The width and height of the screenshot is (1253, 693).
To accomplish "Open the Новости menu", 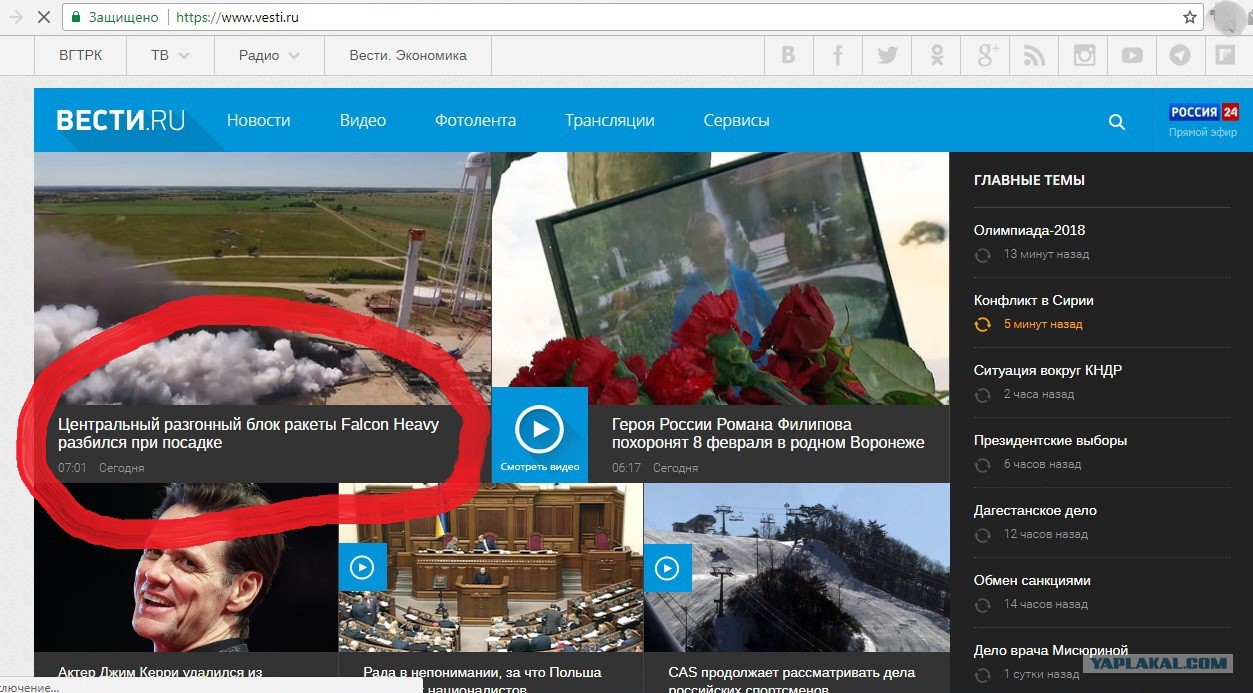I will 258,120.
